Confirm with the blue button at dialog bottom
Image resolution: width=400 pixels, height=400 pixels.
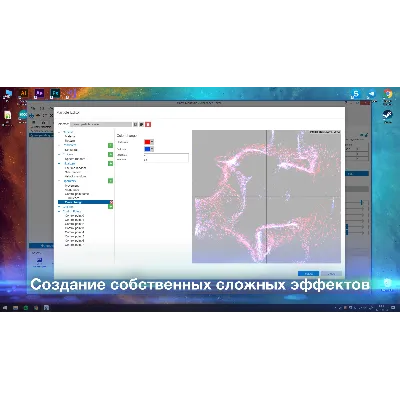coord(308,274)
